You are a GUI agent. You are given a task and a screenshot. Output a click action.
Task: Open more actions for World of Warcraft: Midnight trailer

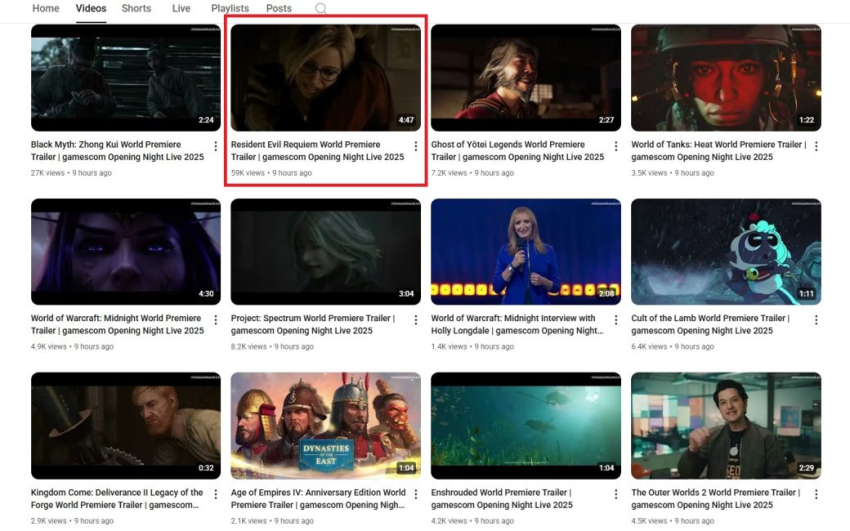[x=215, y=321]
